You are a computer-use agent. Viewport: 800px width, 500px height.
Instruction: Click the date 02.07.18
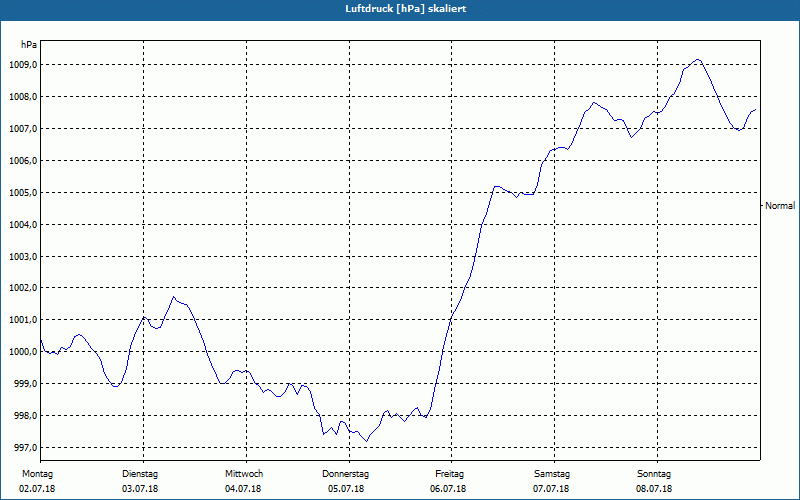pos(37,489)
